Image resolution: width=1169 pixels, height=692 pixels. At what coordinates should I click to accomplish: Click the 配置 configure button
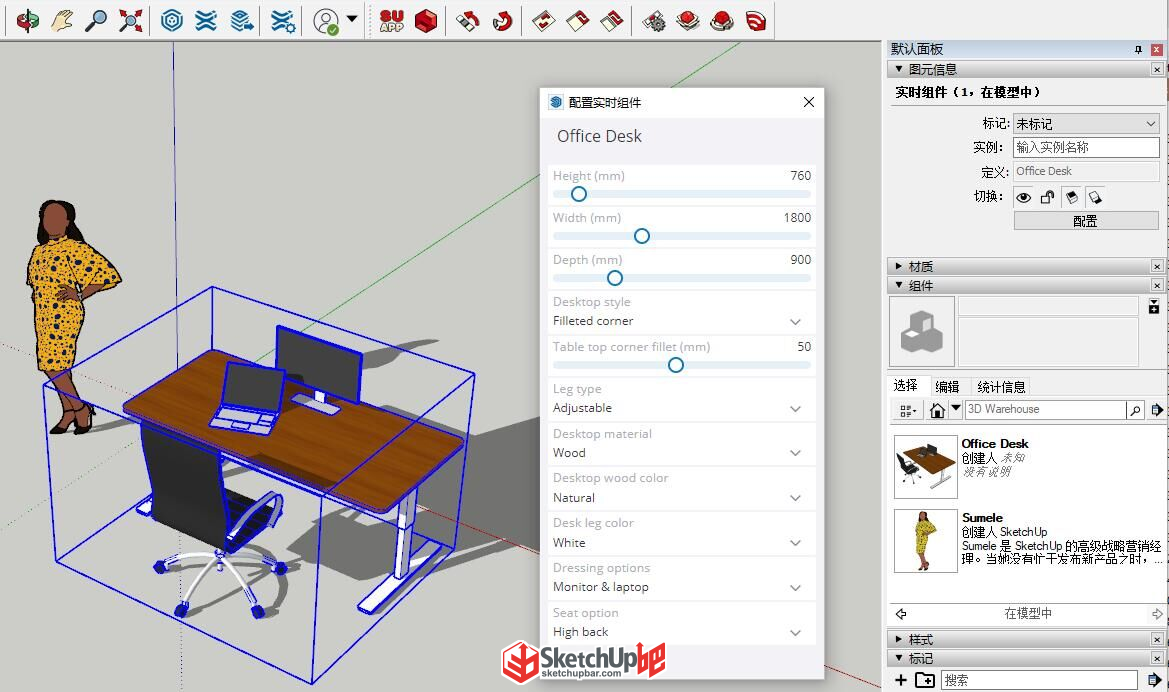(1086, 221)
